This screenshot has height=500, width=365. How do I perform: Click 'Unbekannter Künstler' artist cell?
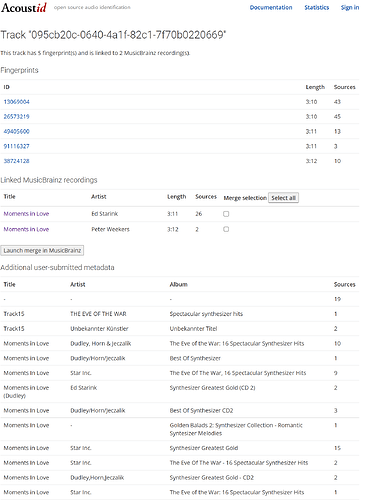coord(99,329)
